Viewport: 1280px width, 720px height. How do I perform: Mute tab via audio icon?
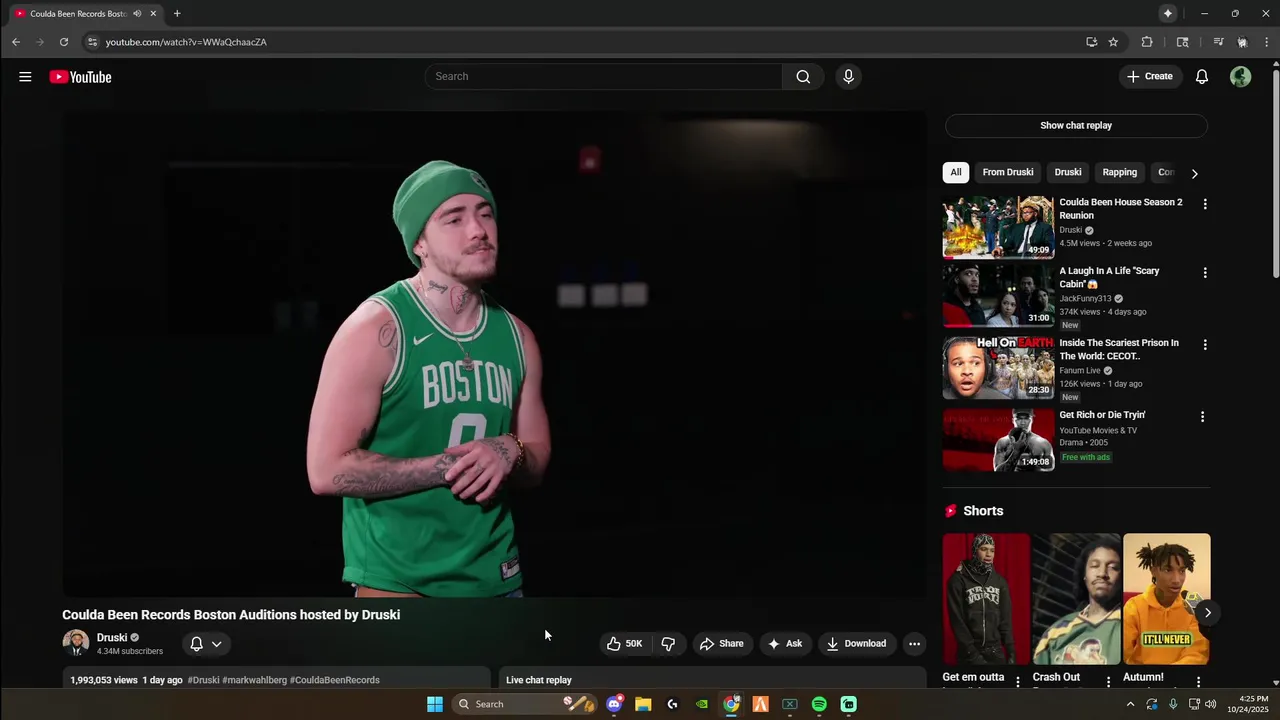coord(137,14)
